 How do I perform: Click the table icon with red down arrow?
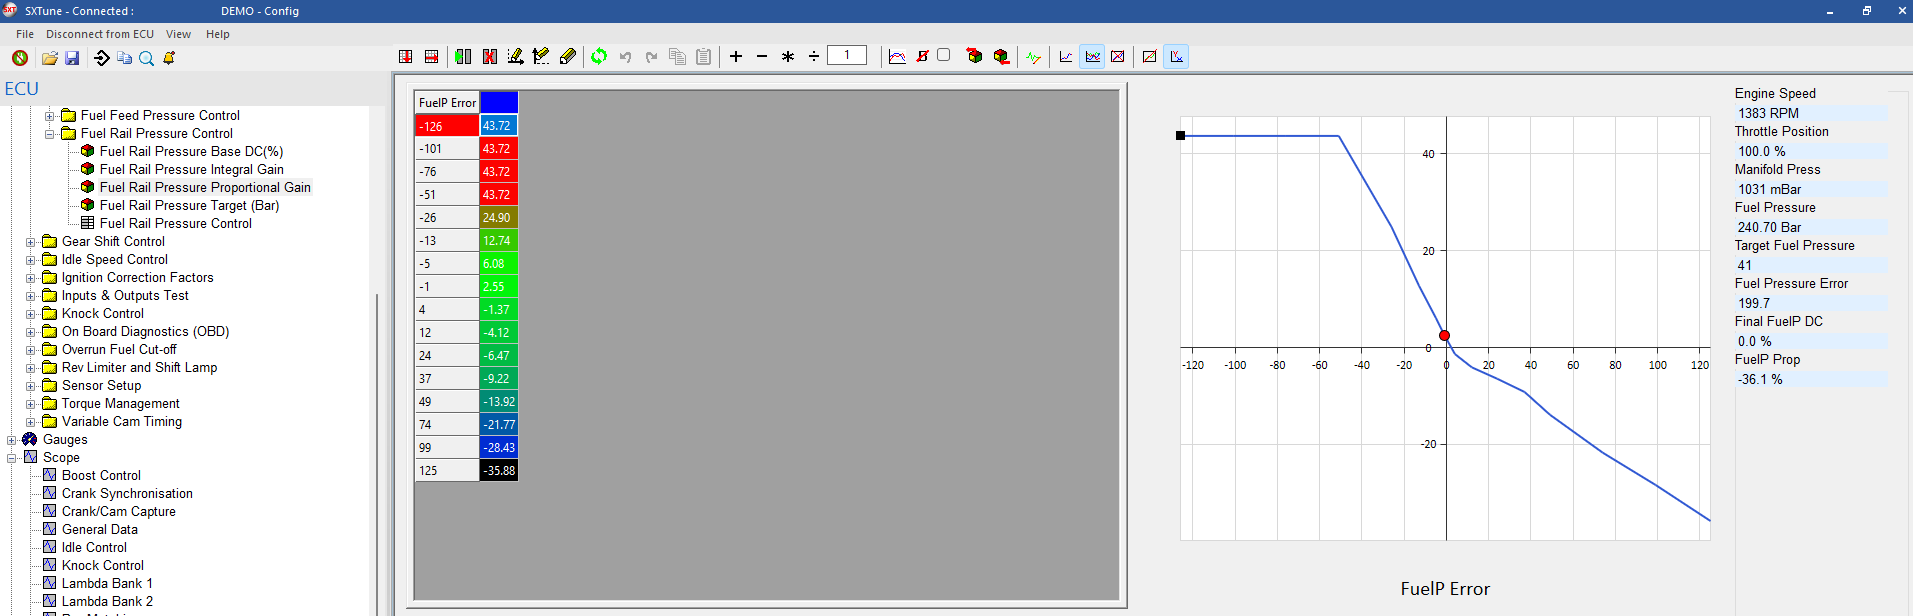point(405,57)
